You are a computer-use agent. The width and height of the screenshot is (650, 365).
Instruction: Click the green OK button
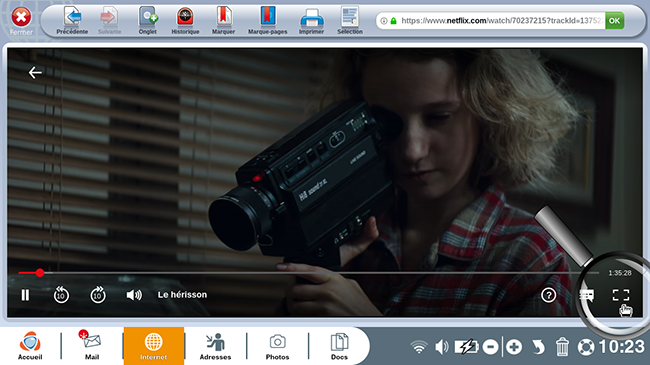pyautogui.click(x=614, y=21)
